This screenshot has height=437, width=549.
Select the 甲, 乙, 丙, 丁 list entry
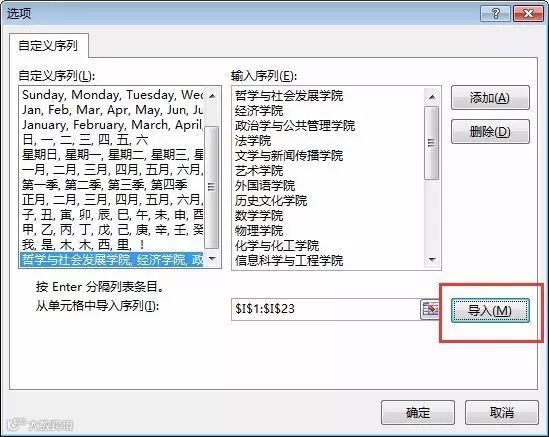[x=112, y=230]
